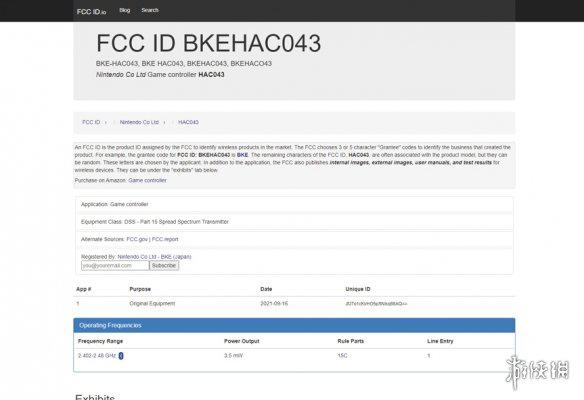
Task: Click the Unique ID value in table
Action: (376, 304)
